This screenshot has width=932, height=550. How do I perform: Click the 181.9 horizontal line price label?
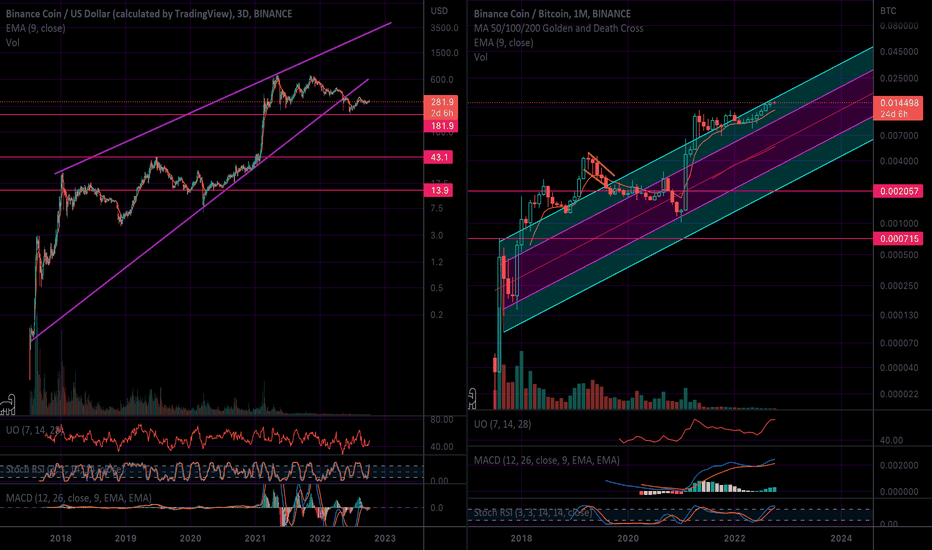440,126
